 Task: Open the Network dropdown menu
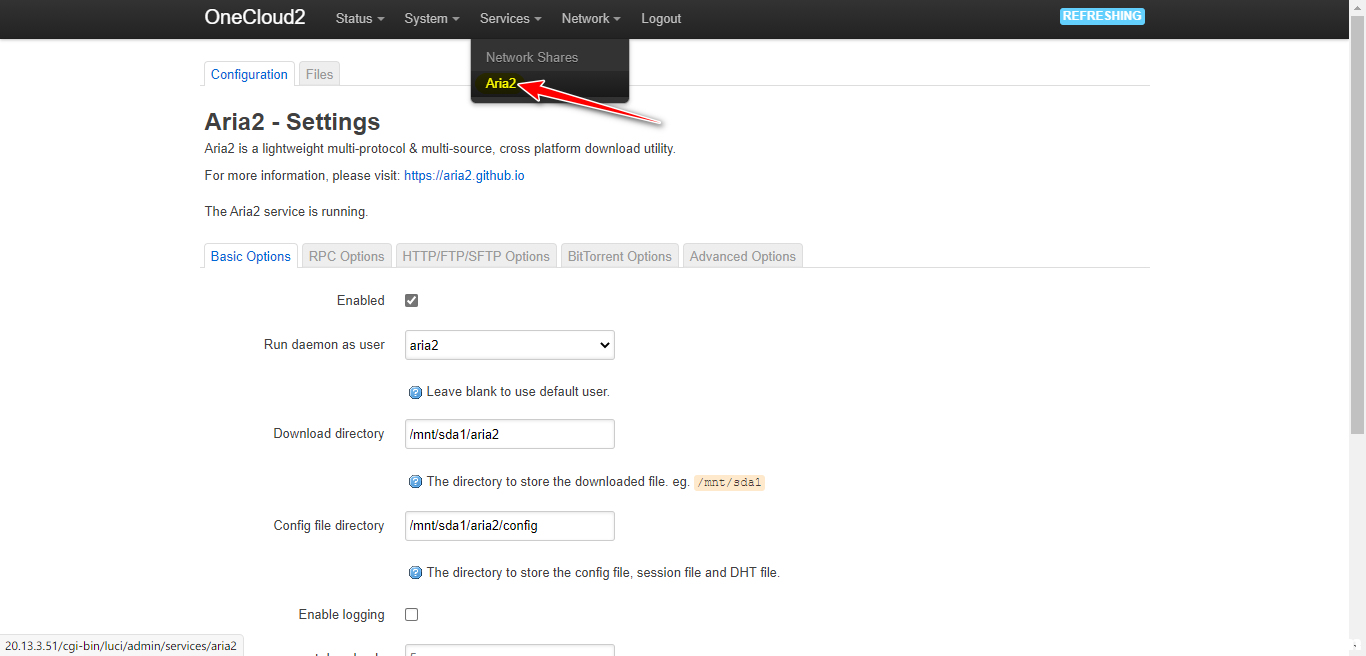coord(590,19)
